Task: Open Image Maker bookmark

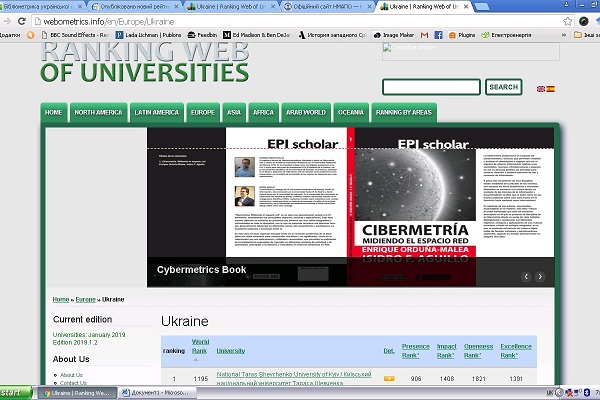Action: [x=394, y=35]
